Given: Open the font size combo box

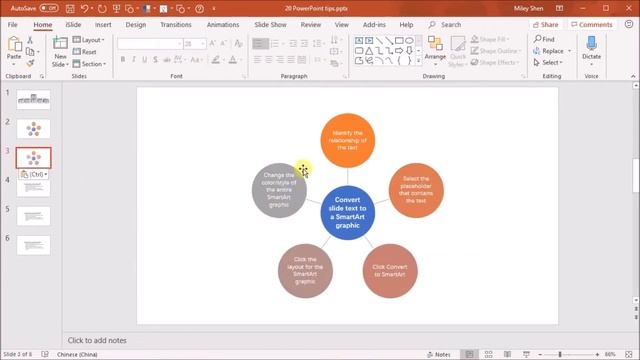Looking at the screenshot, I should pyautogui.click(x=194, y=43).
